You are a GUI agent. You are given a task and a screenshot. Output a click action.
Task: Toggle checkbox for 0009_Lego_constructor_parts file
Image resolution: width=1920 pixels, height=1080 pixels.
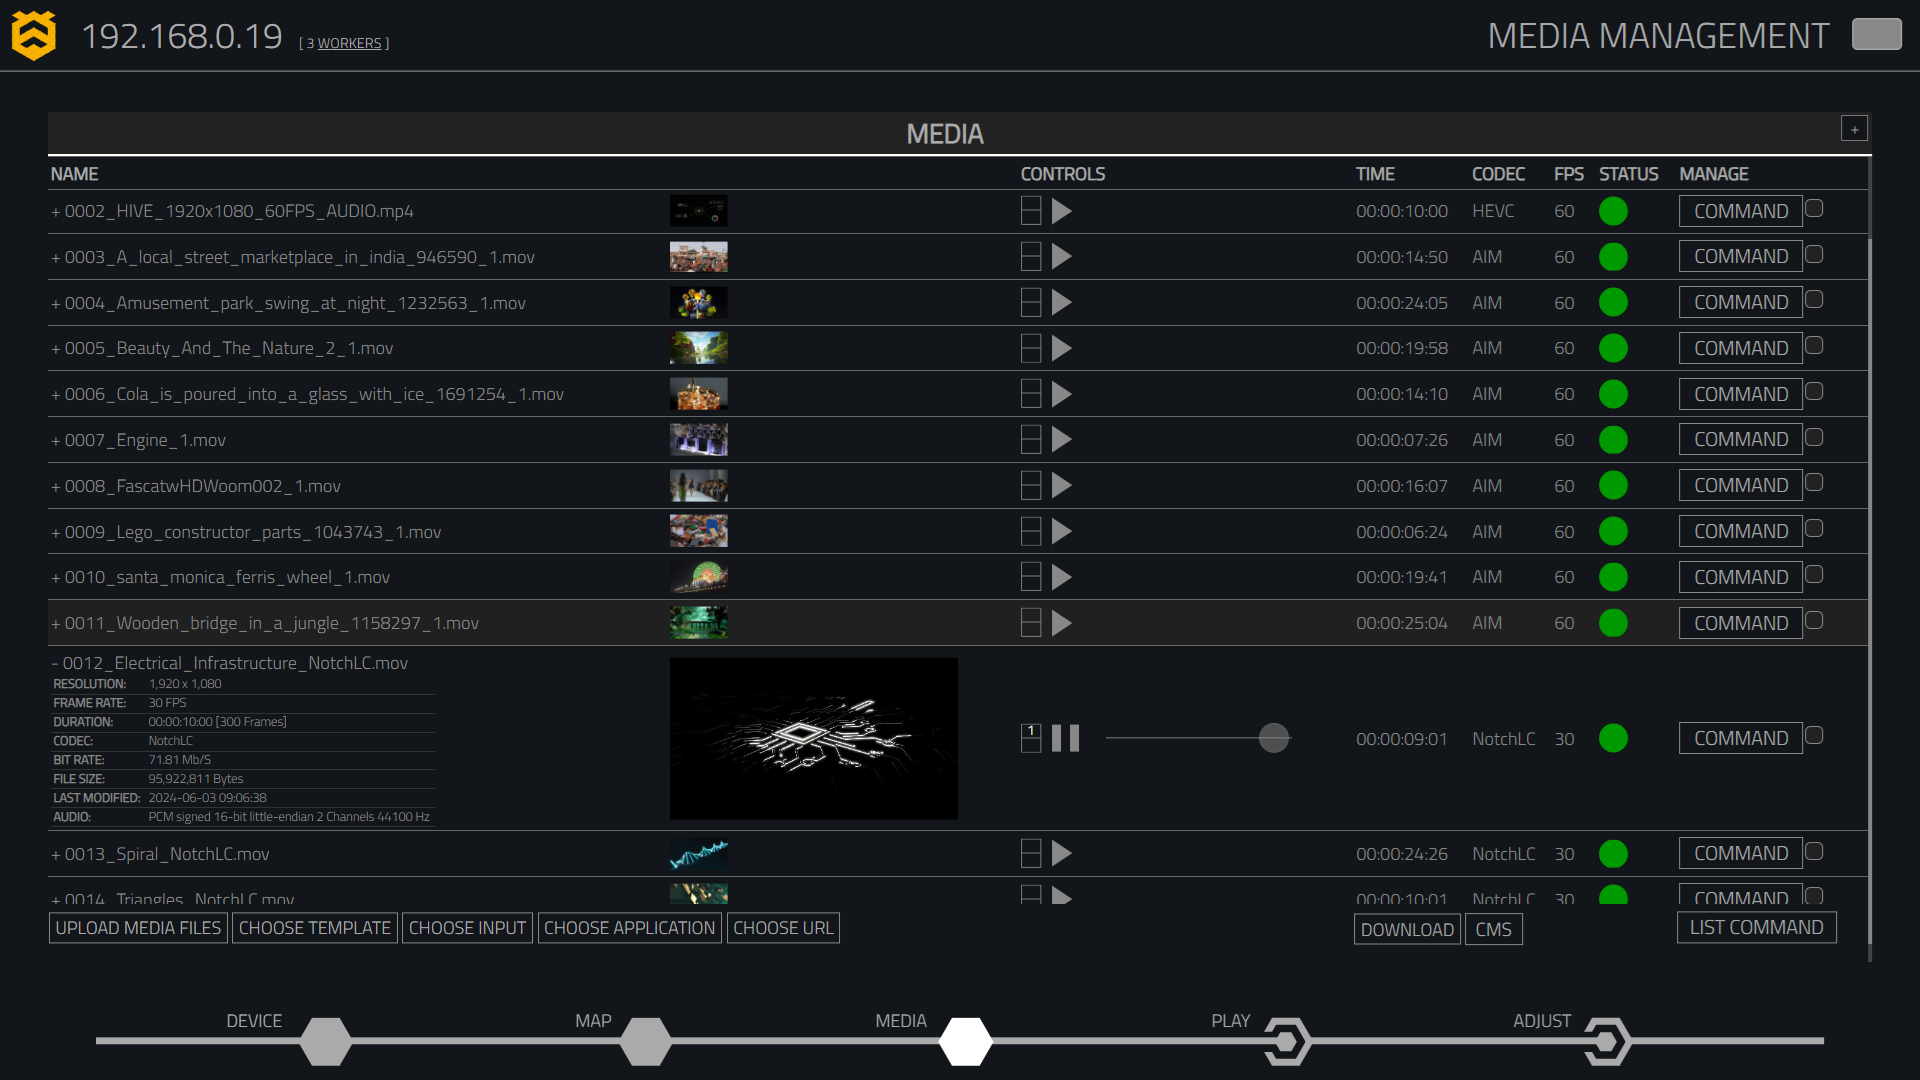pos(1815,529)
